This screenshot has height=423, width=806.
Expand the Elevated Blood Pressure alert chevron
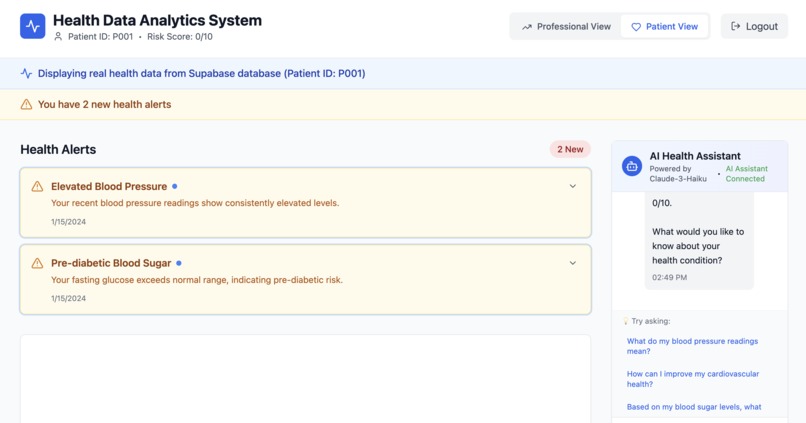tap(573, 186)
